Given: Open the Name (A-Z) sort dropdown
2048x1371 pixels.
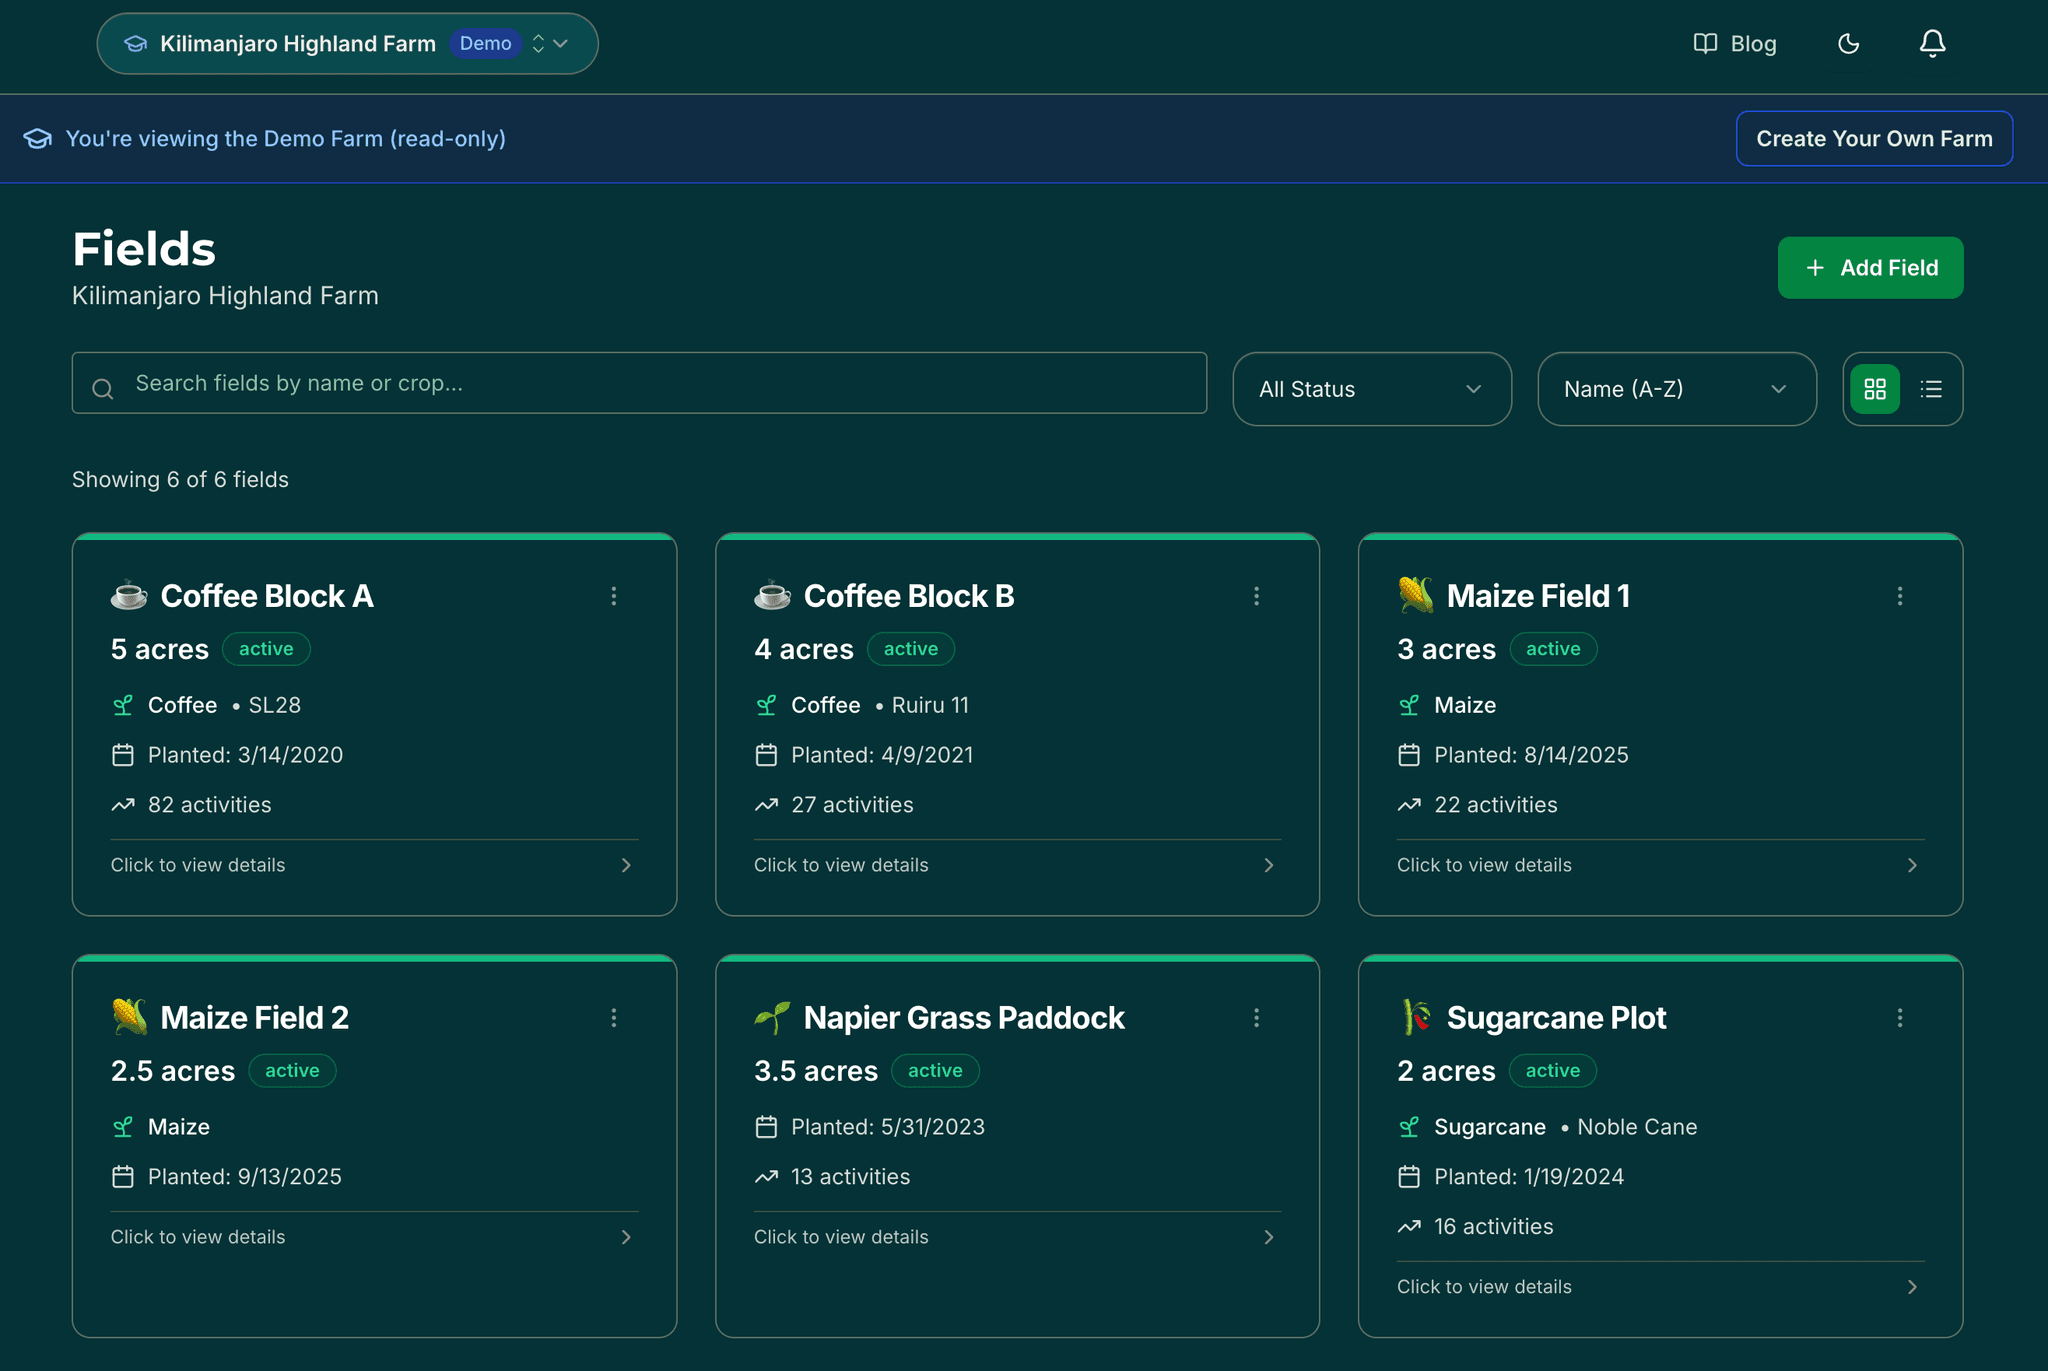Looking at the screenshot, I should coord(1676,389).
